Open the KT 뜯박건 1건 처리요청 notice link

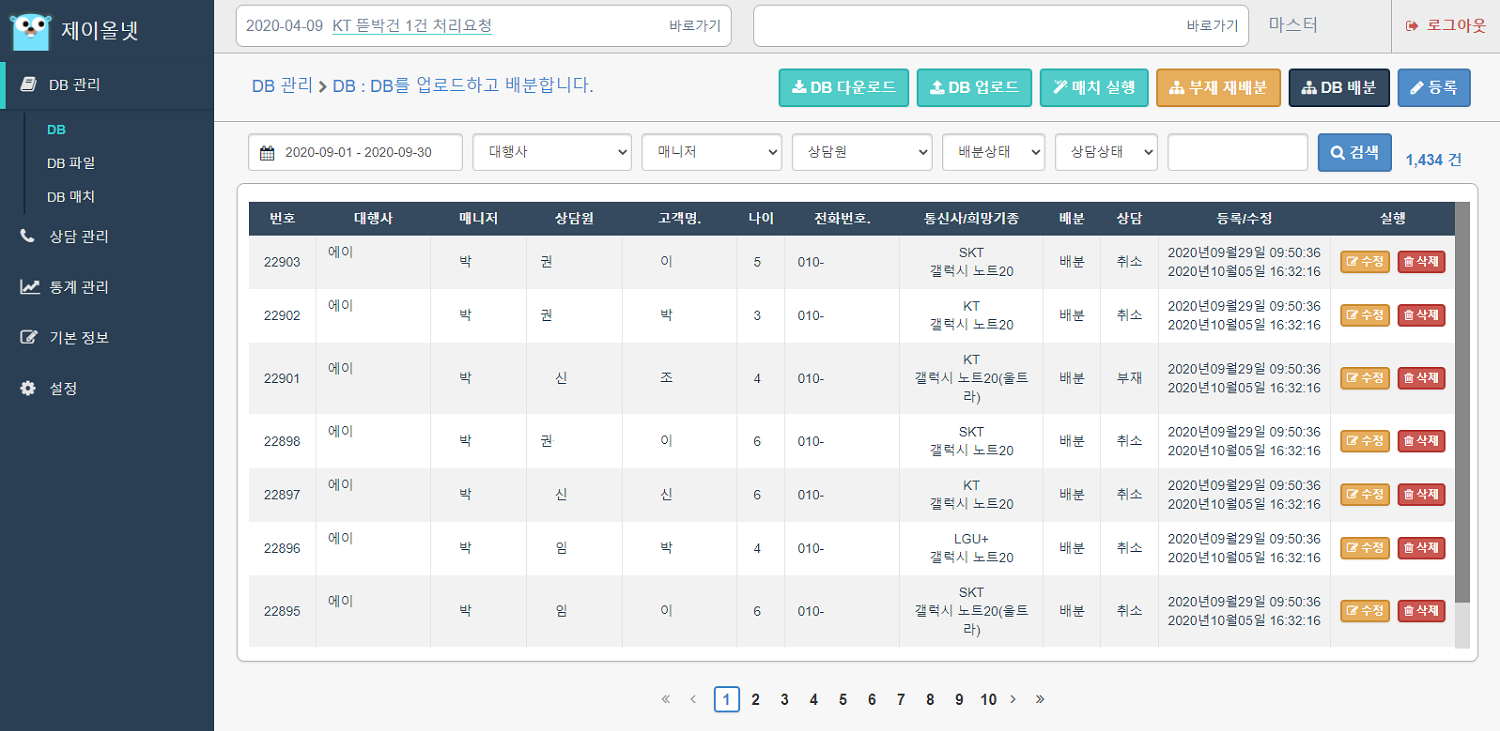coord(412,26)
